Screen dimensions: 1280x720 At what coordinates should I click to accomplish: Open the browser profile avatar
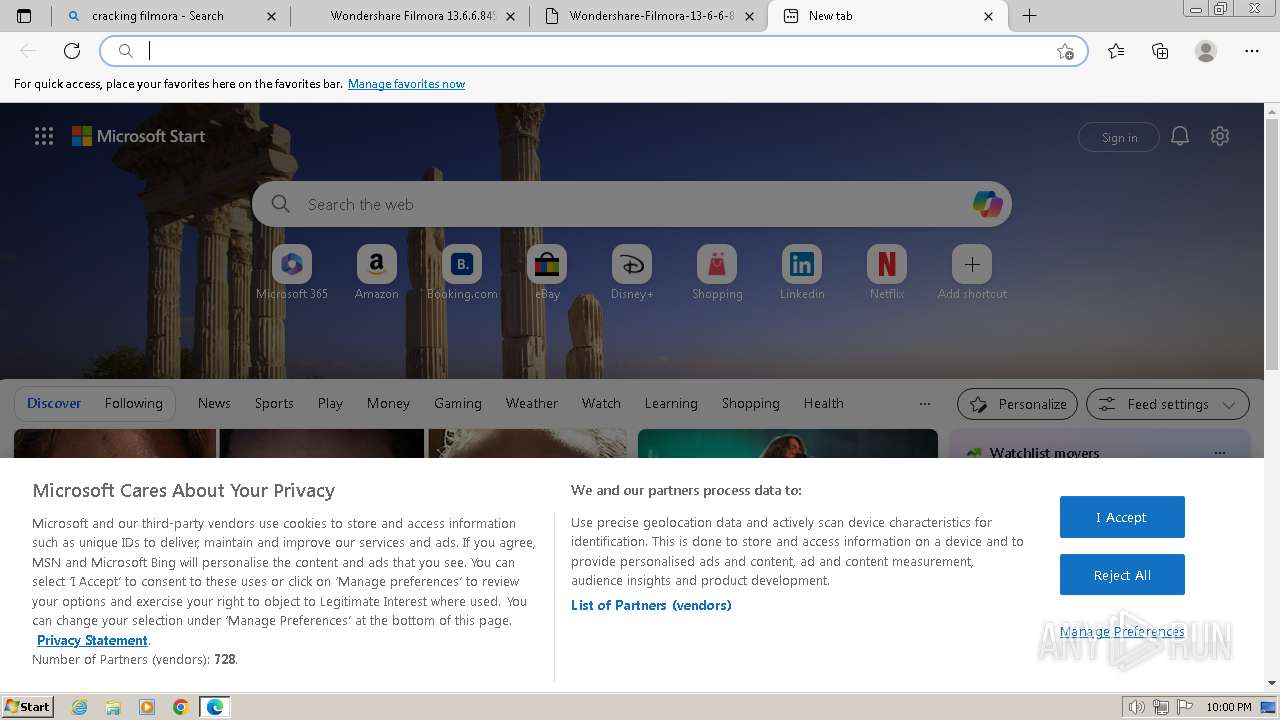[x=1206, y=51]
